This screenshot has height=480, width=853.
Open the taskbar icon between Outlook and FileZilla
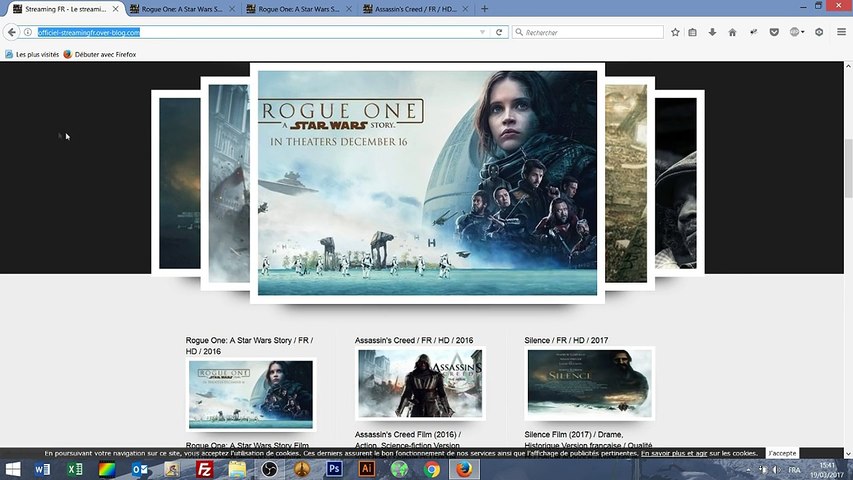[172, 469]
